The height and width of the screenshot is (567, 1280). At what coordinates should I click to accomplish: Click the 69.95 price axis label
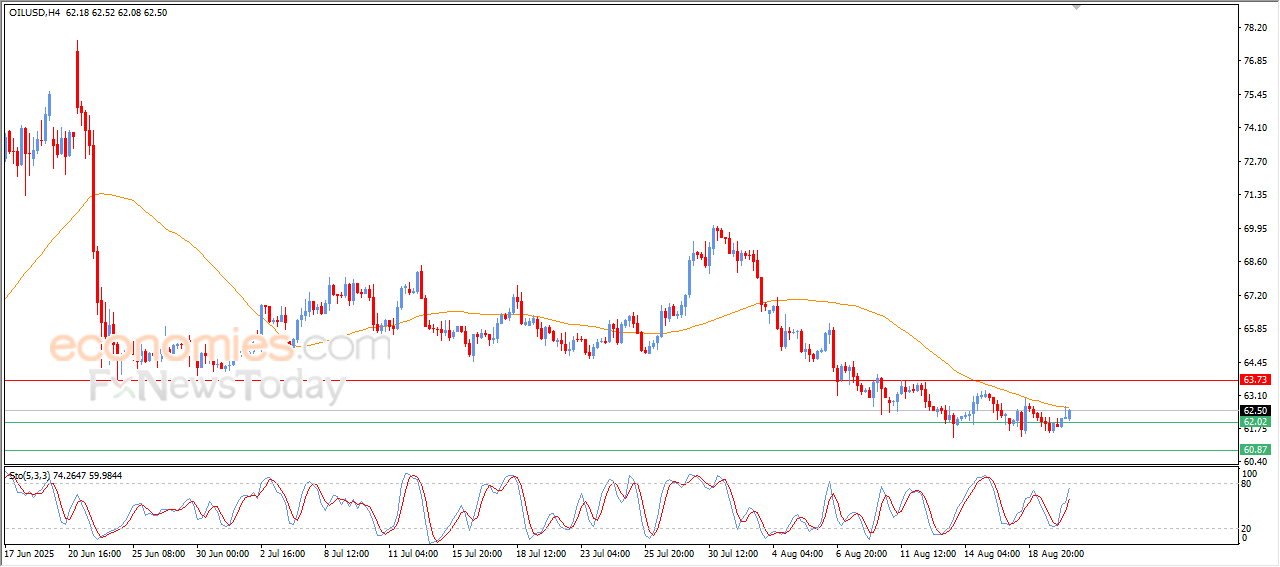(x=1255, y=229)
